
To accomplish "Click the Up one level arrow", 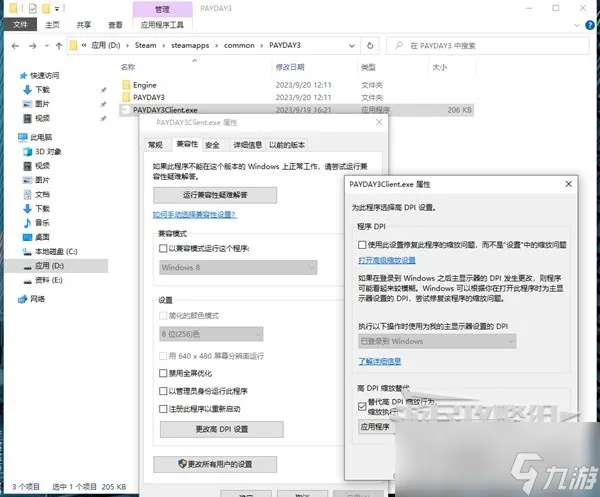I will [x=59, y=46].
